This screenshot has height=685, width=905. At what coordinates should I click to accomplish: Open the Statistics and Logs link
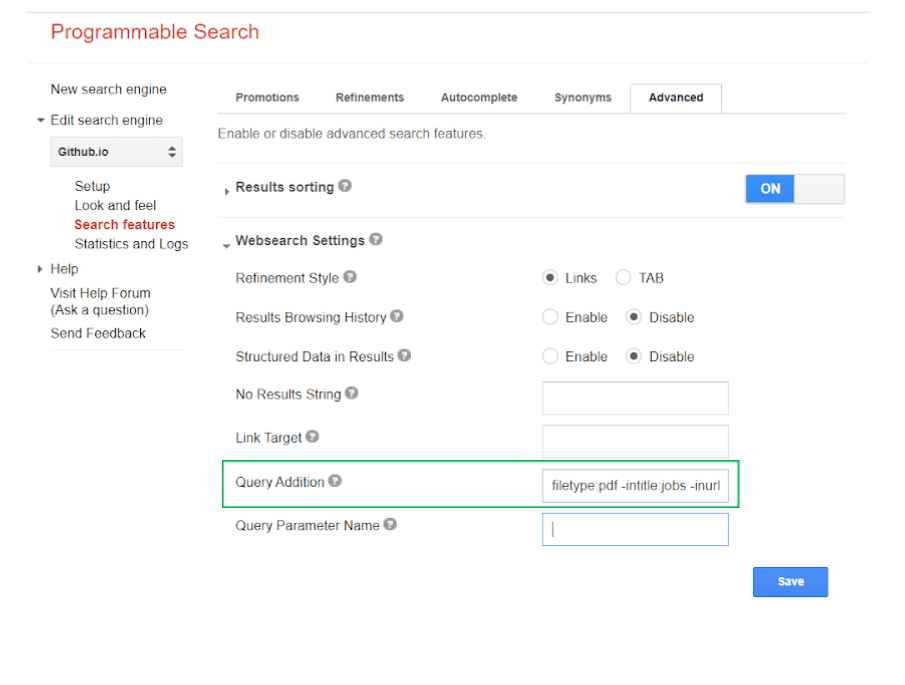pyautogui.click(x=131, y=244)
